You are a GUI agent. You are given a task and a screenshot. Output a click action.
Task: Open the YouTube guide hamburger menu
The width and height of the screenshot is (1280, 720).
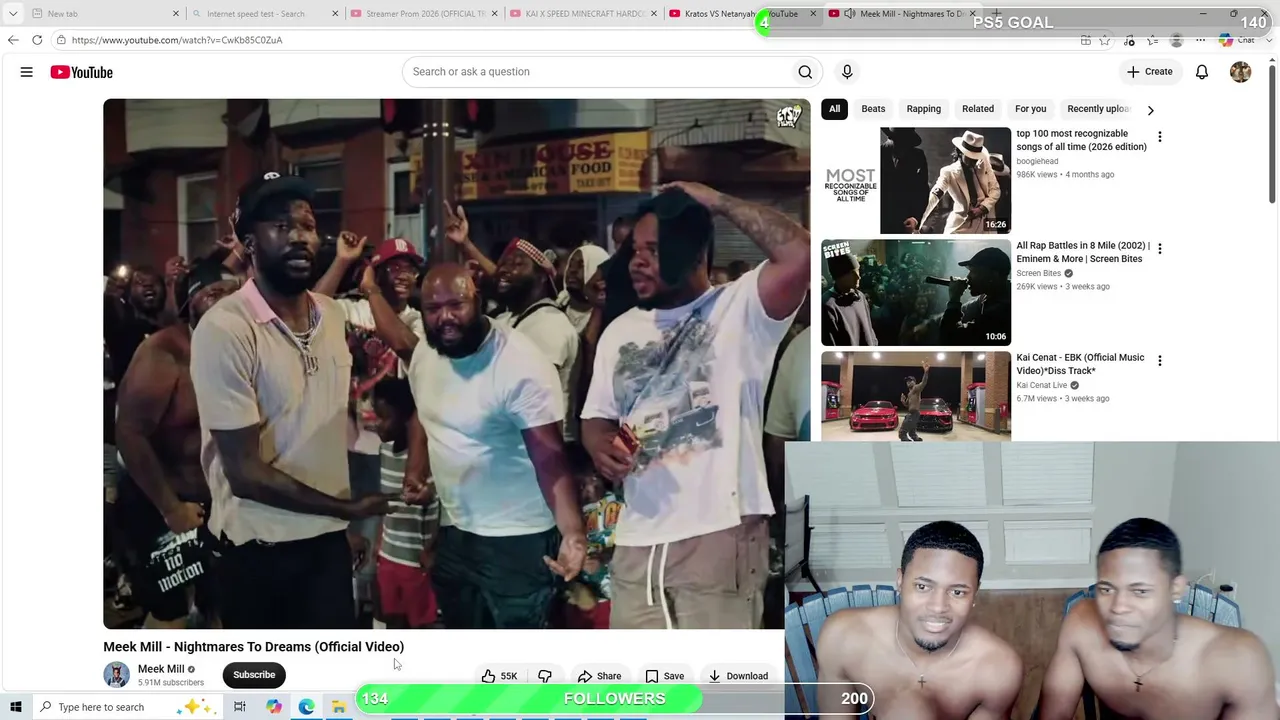click(27, 72)
